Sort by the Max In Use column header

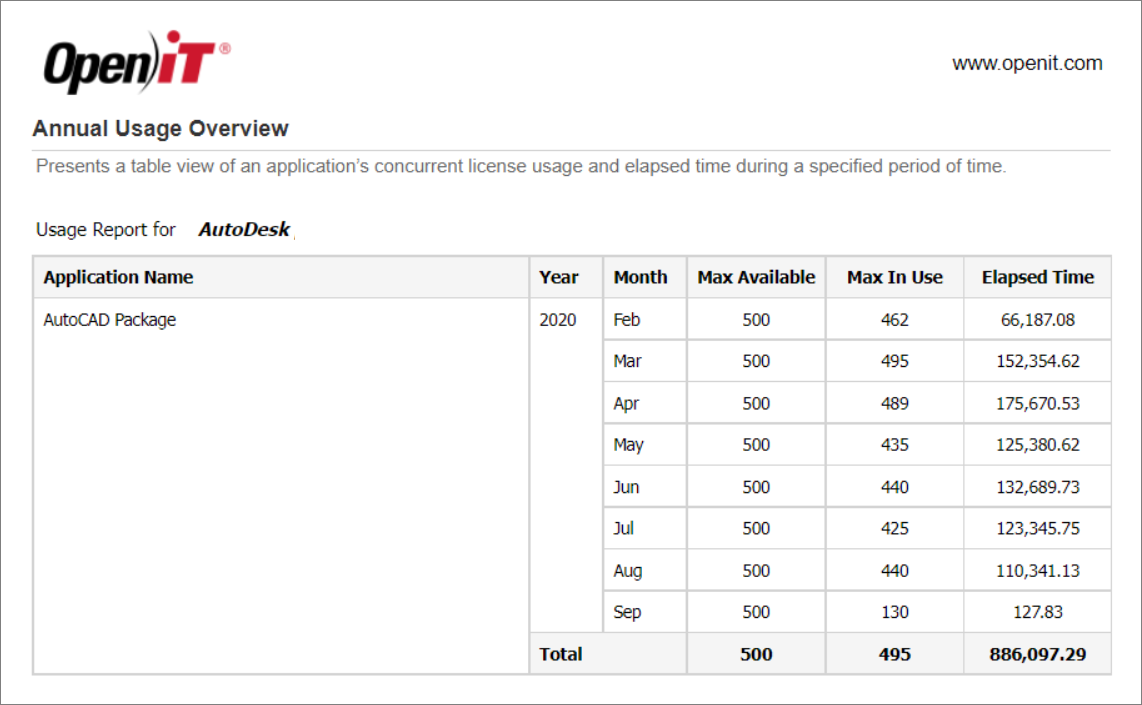point(893,277)
